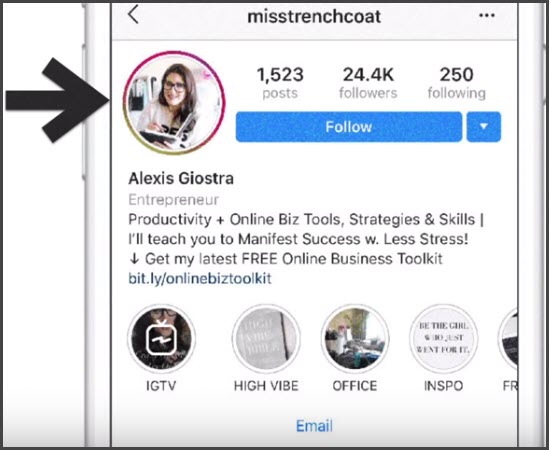This screenshot has height=450, width=549.
Task: Tap the back arrow icon
Action: pos(133,15)
